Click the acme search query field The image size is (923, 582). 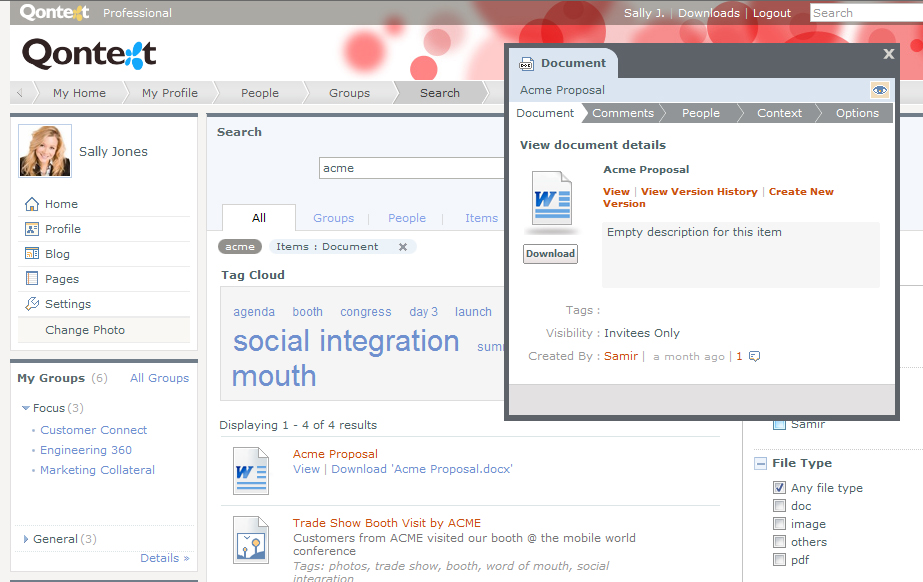point(412,168)
